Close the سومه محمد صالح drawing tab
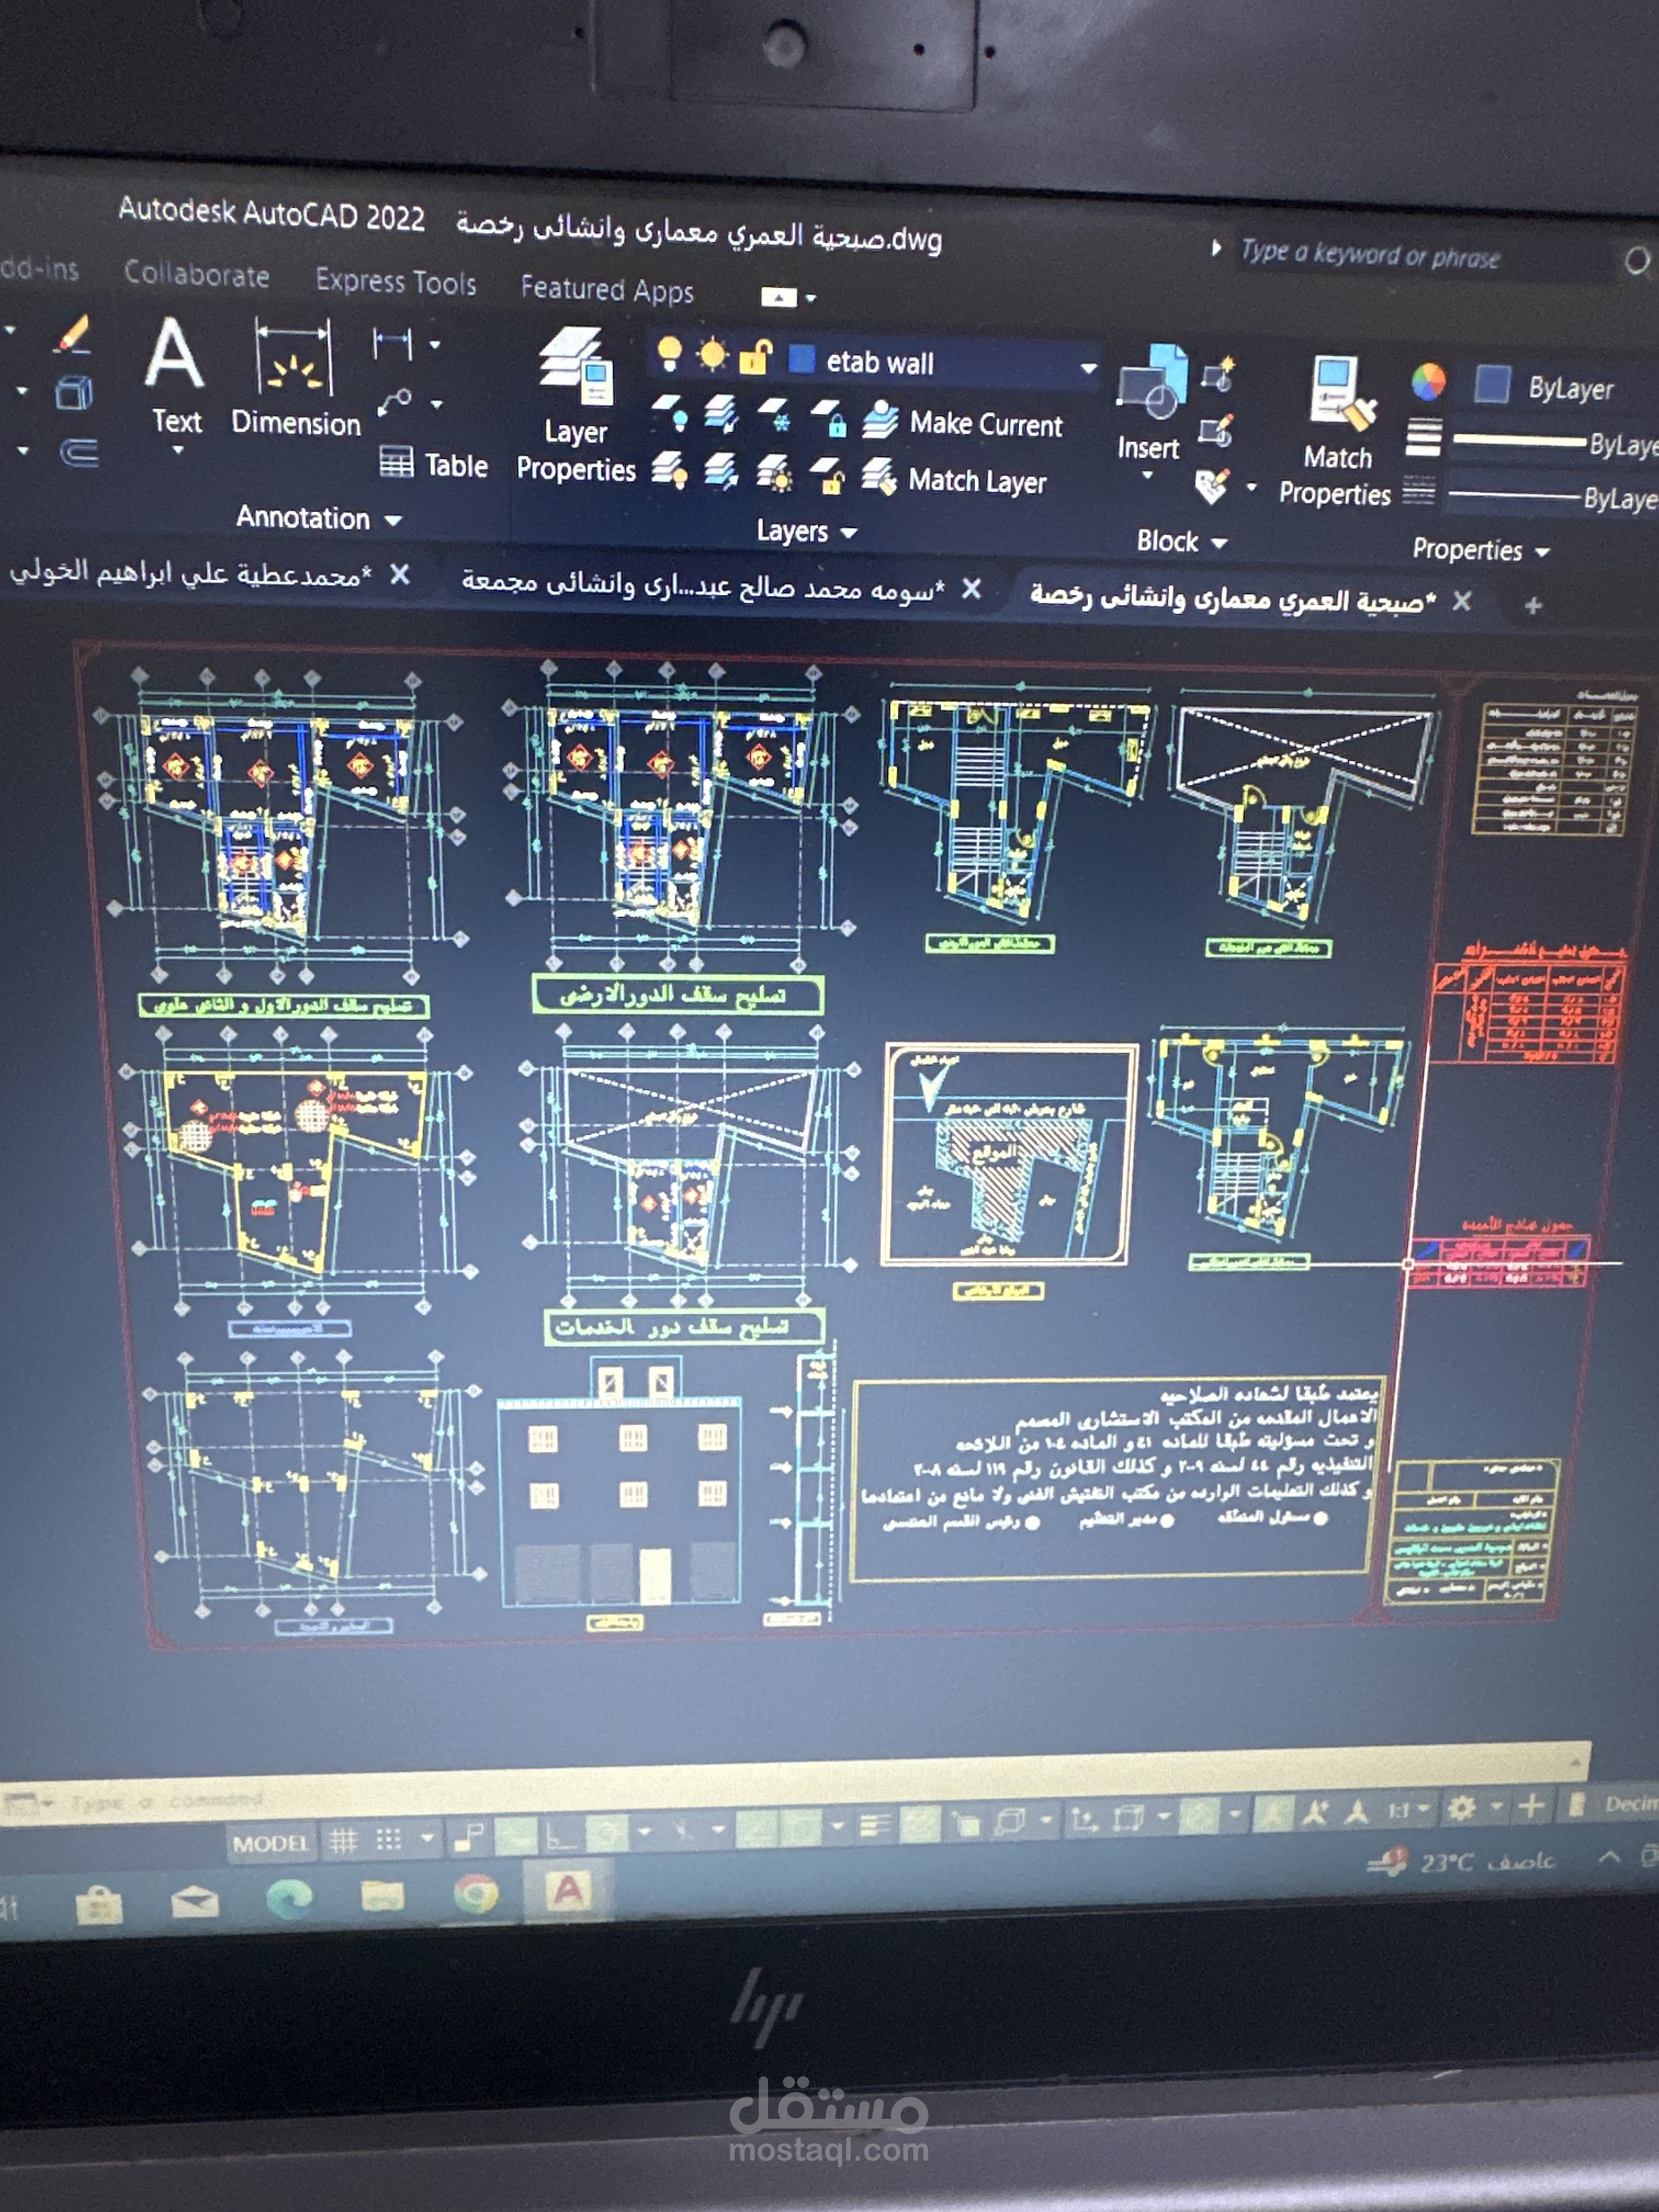The image size is (1659, 2212). 971,589
